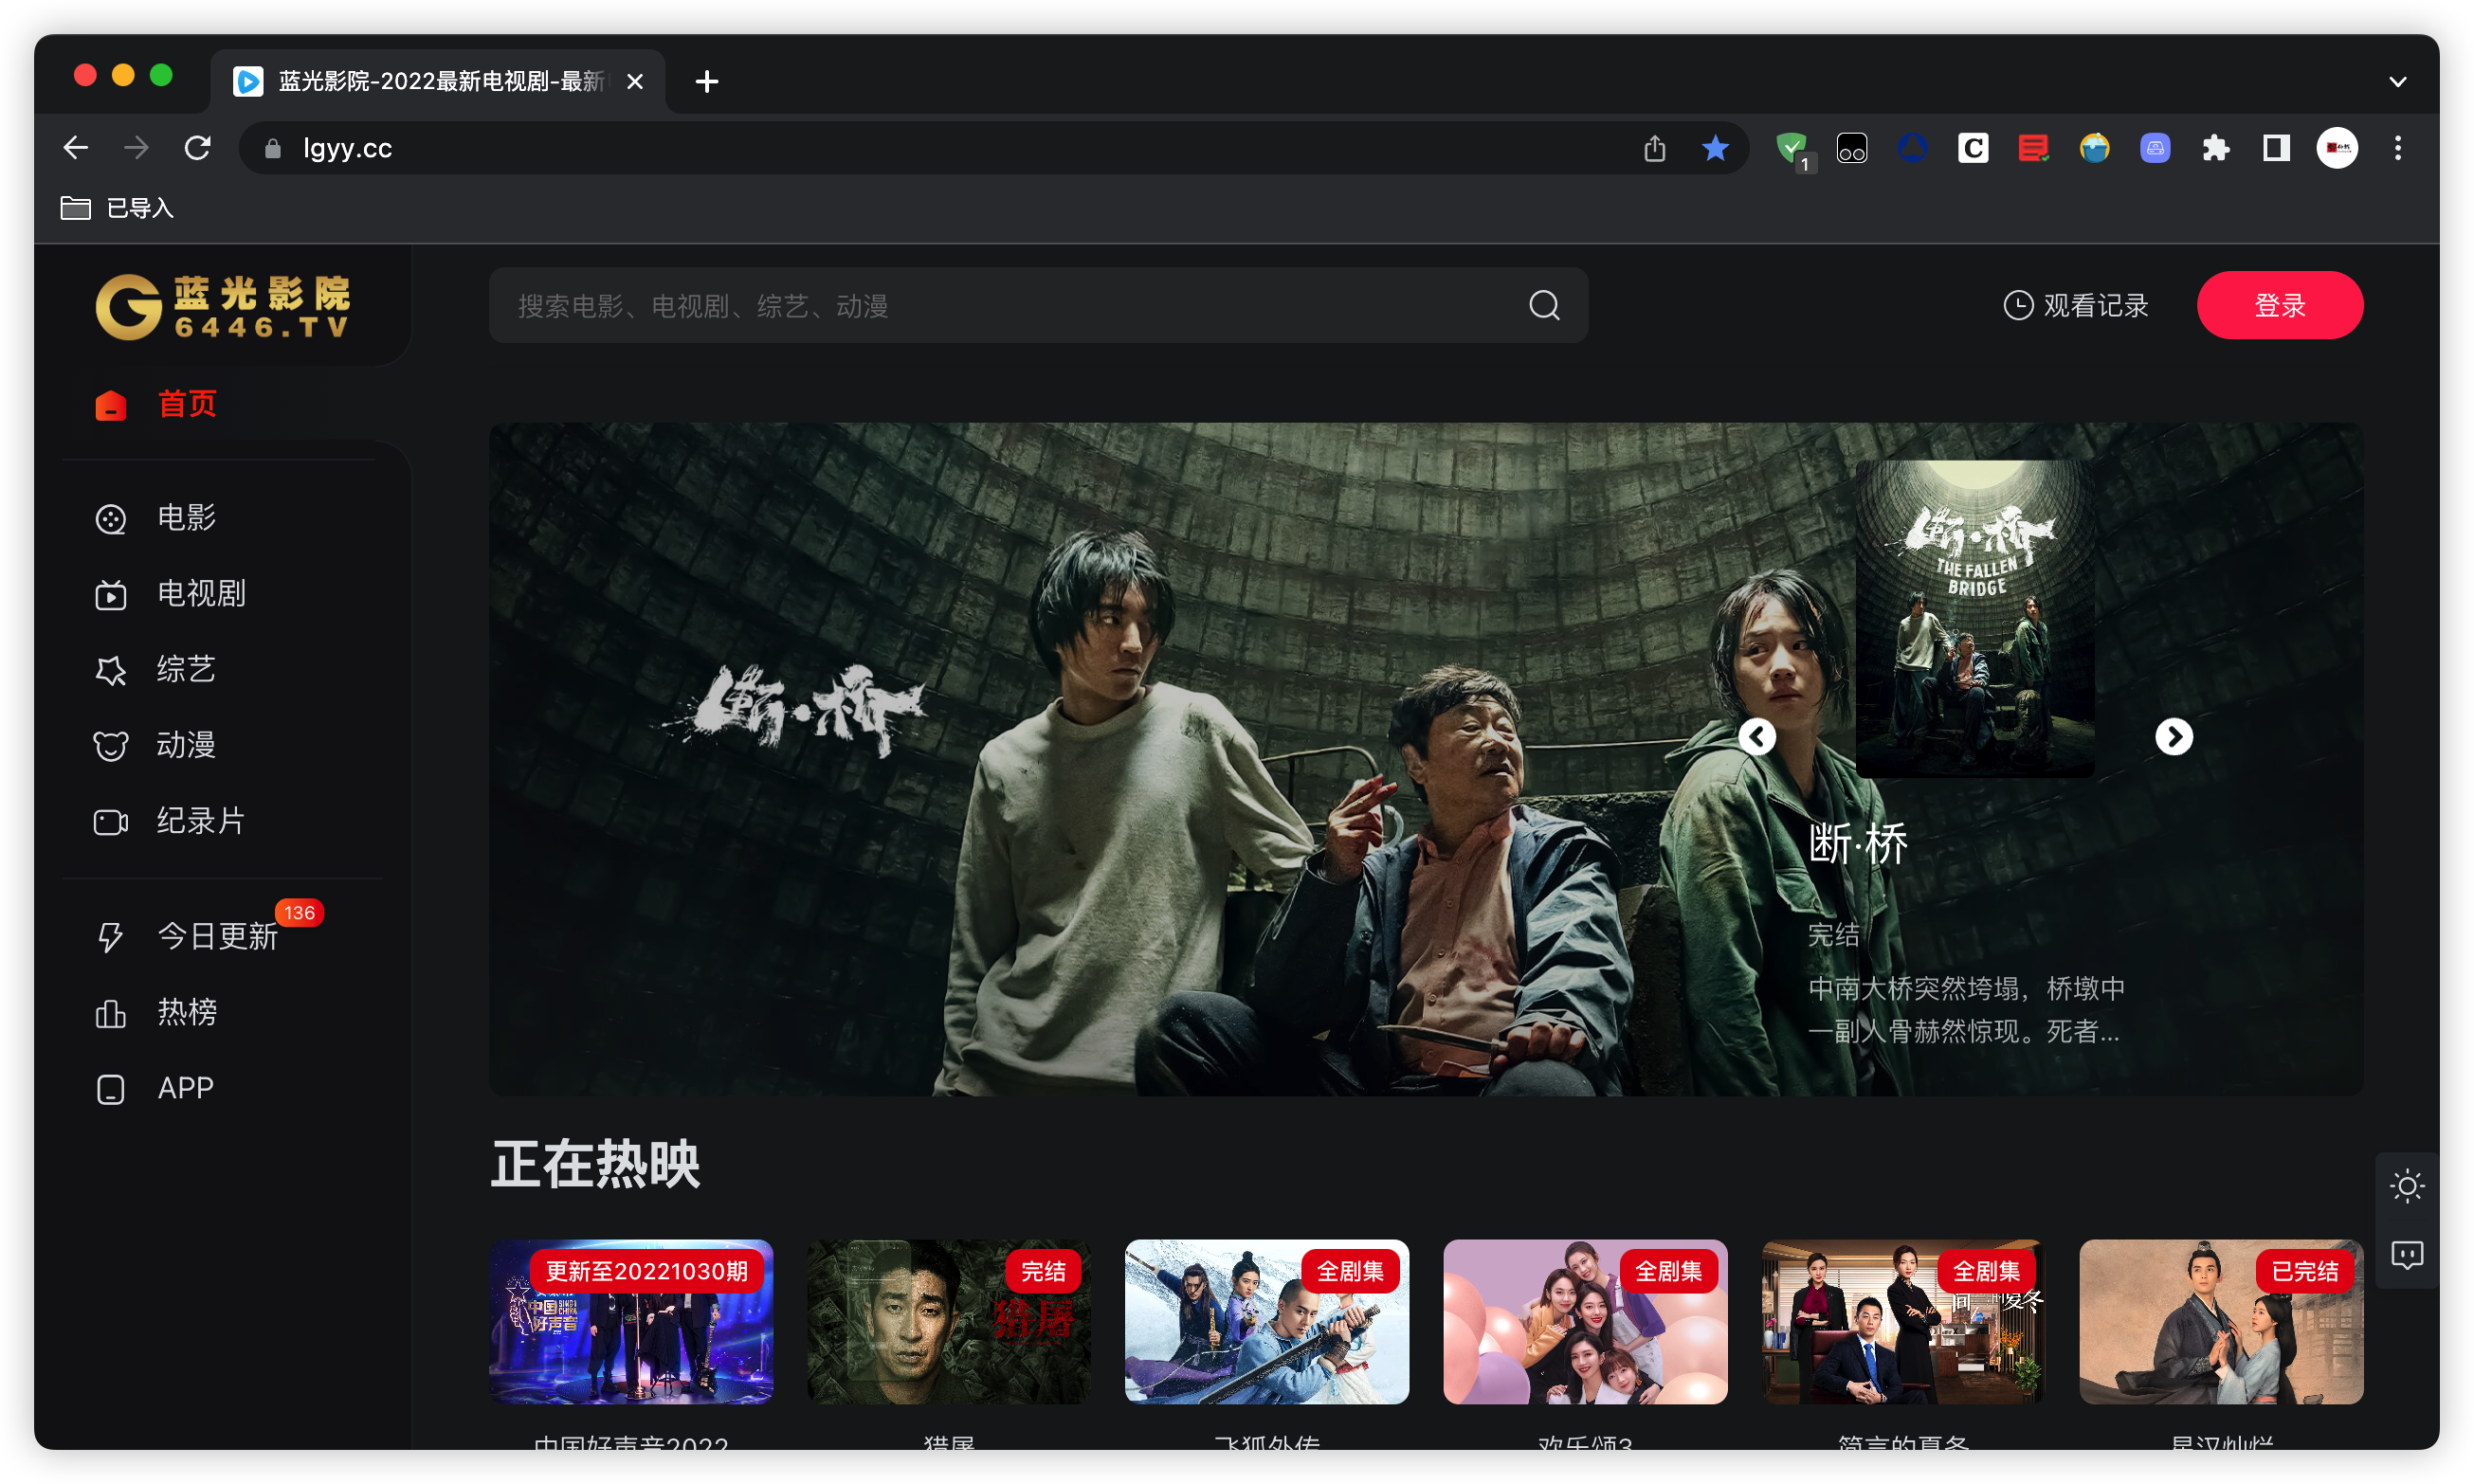2474x1484 pixels.
Task: Open thumbnail with office suits poster
Action: point(1903,1322)
